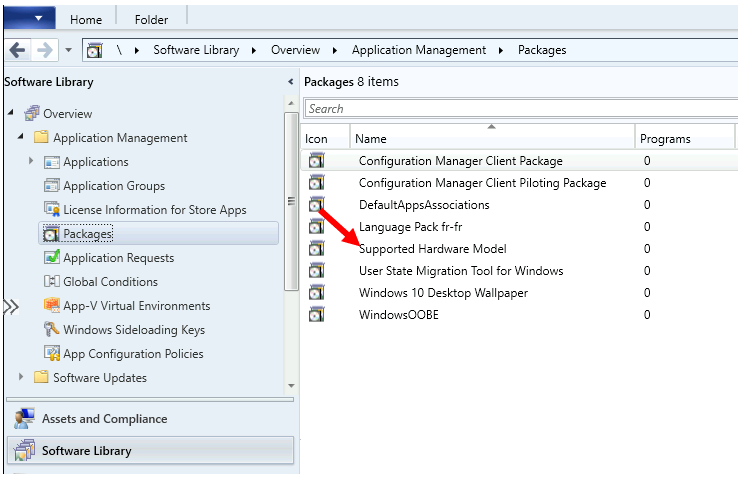This screenshot has height=478, width=742.
Task: Select Application Requests in the tree
Action: pyautogui.click(x=119, y=257)
